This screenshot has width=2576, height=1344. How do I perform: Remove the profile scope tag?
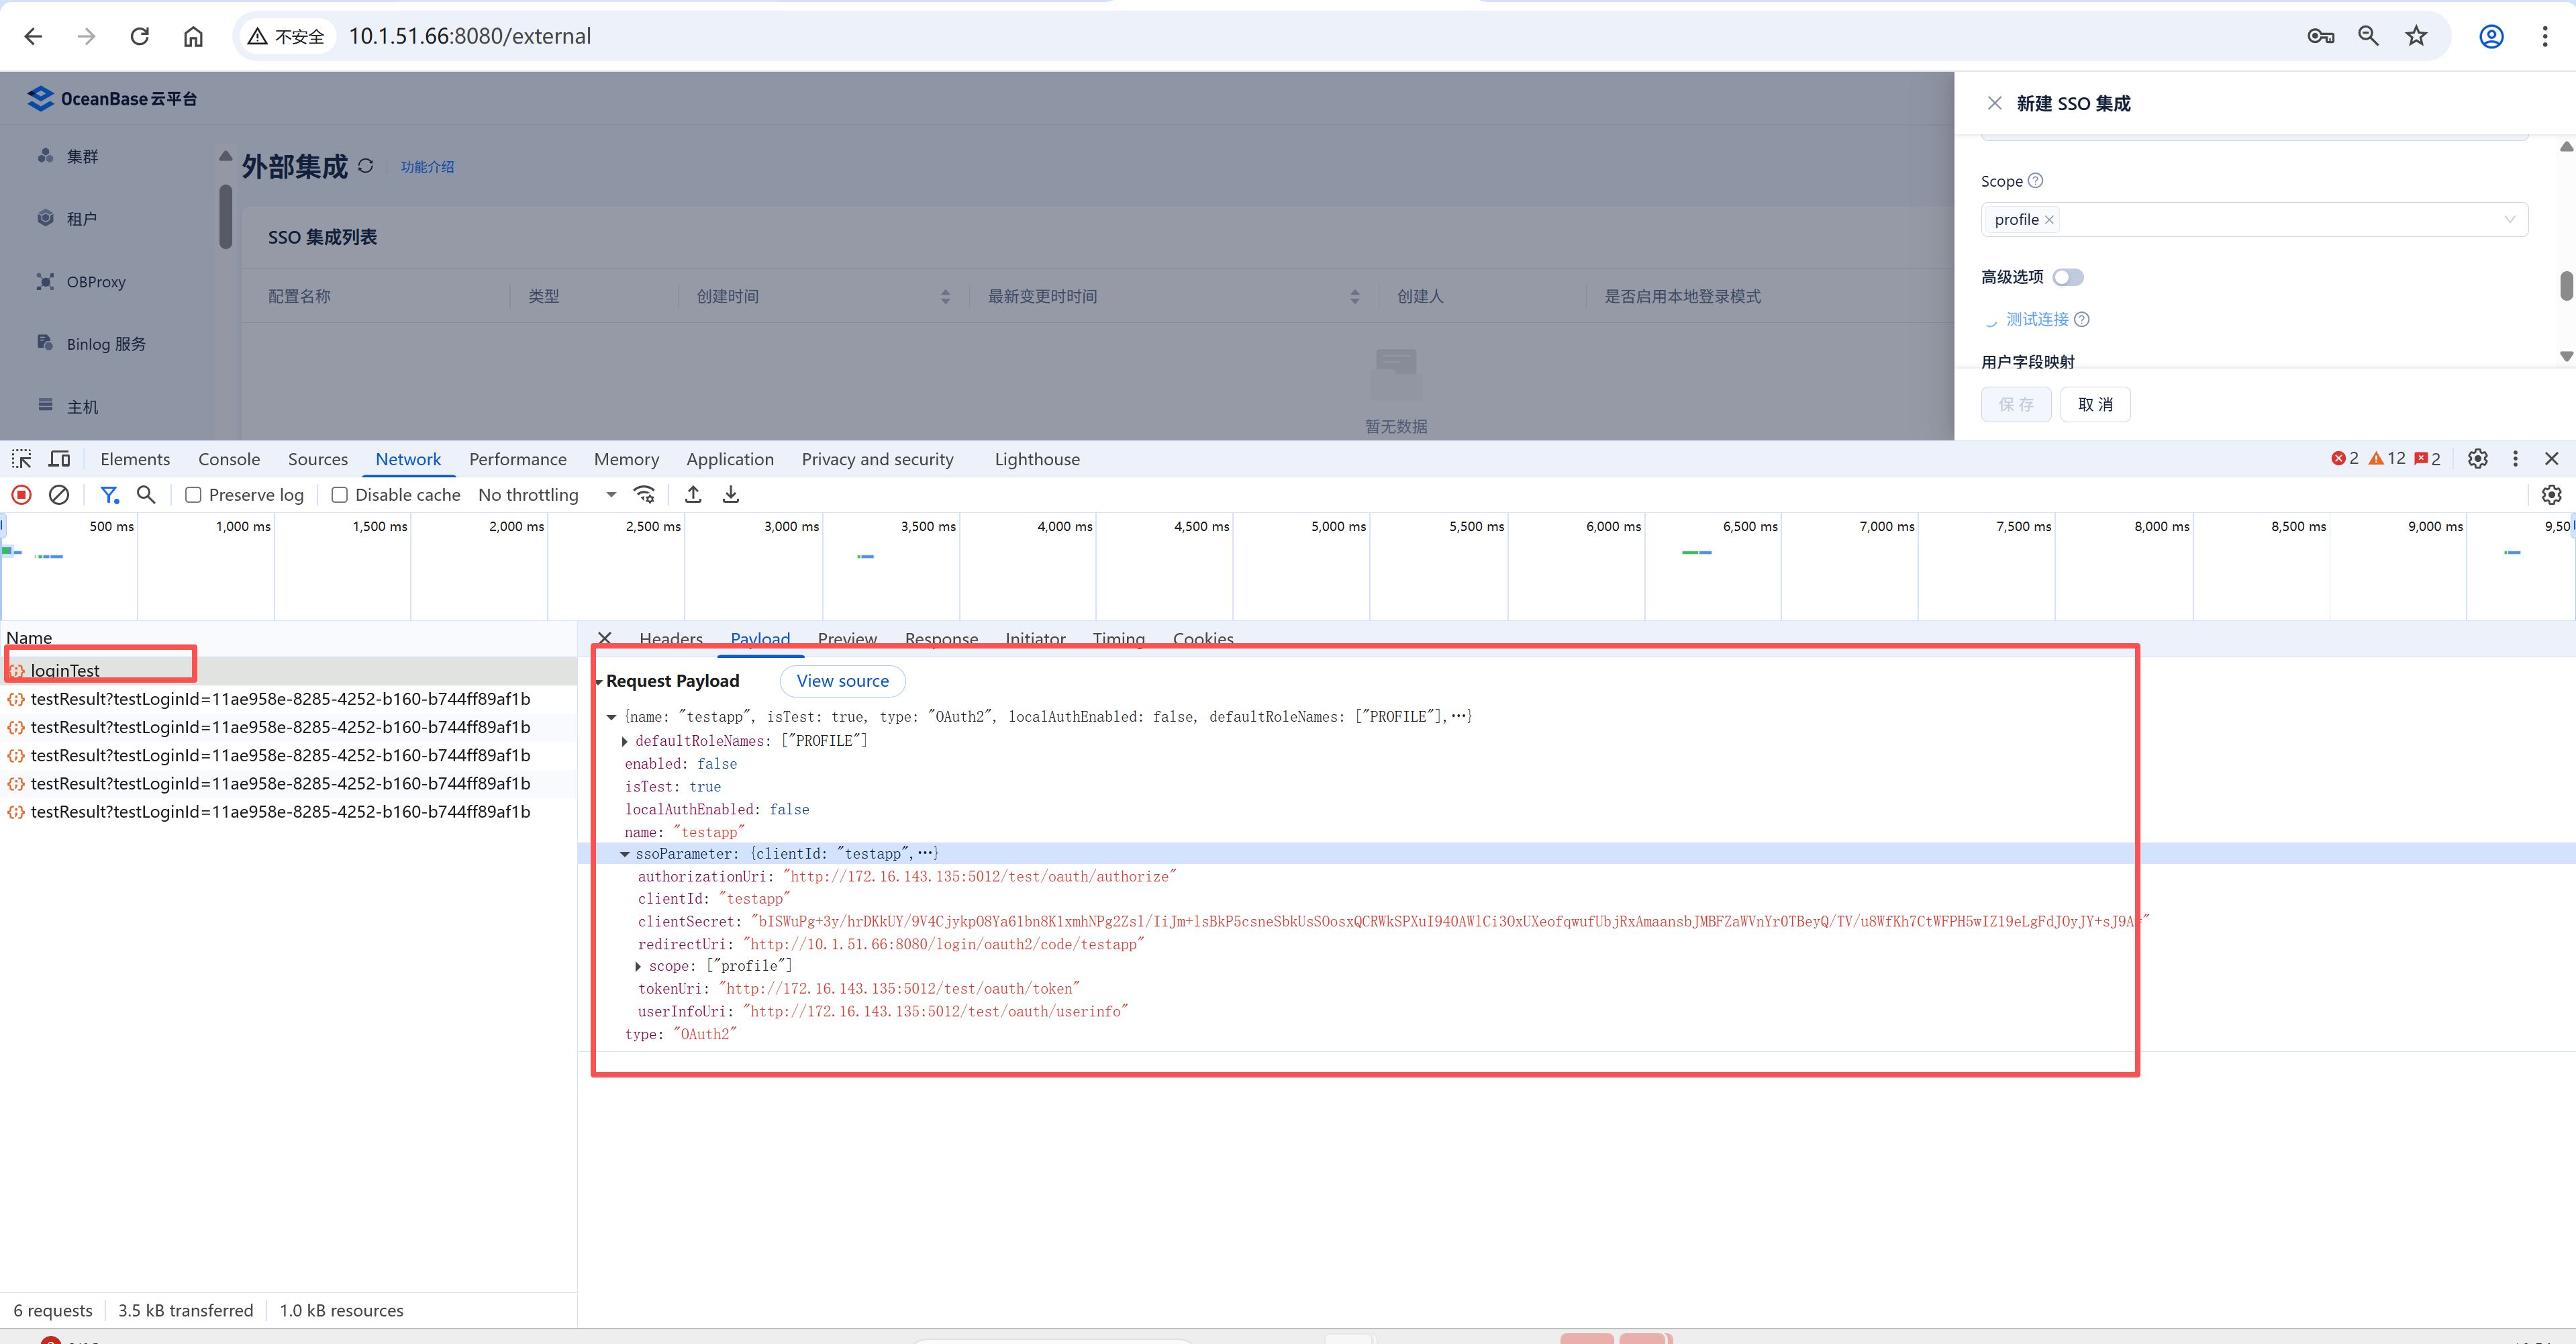(2049, 219)
